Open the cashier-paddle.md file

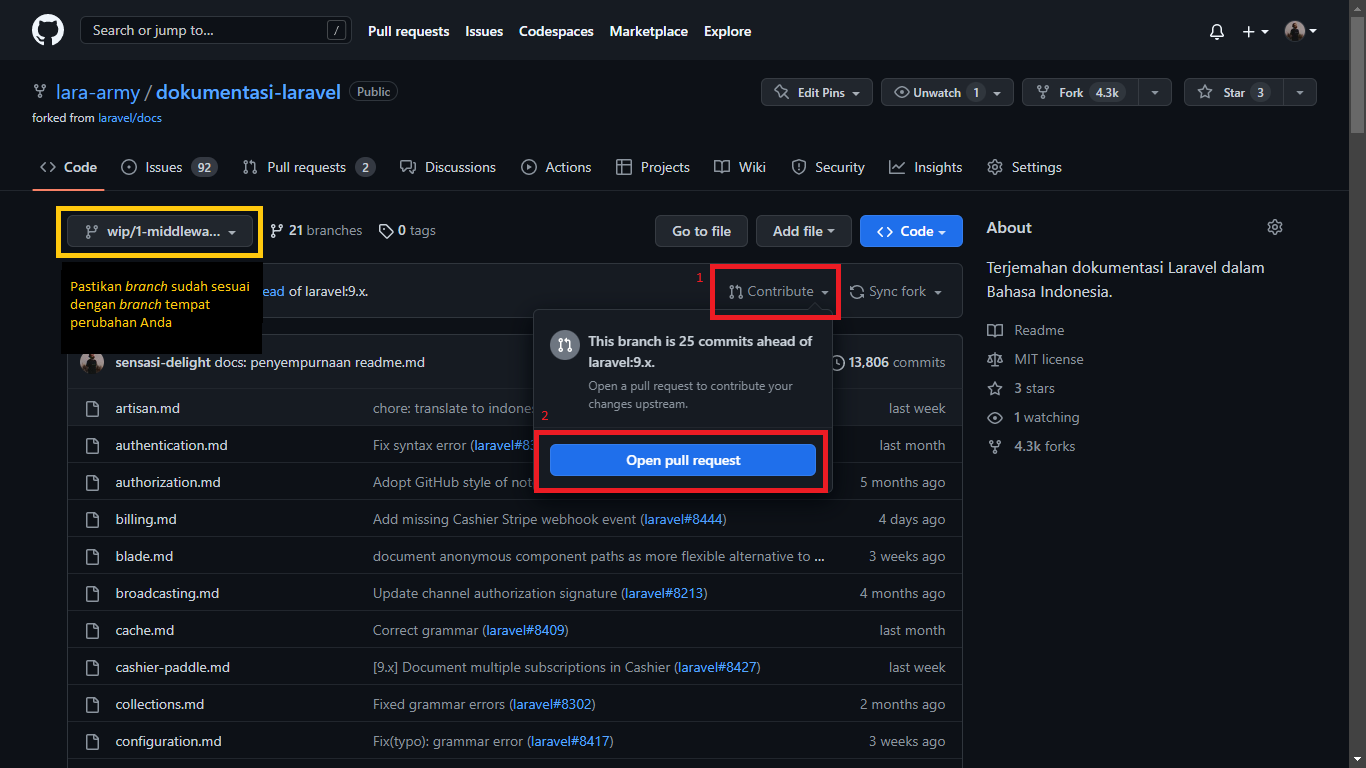(x=172, y=667)
